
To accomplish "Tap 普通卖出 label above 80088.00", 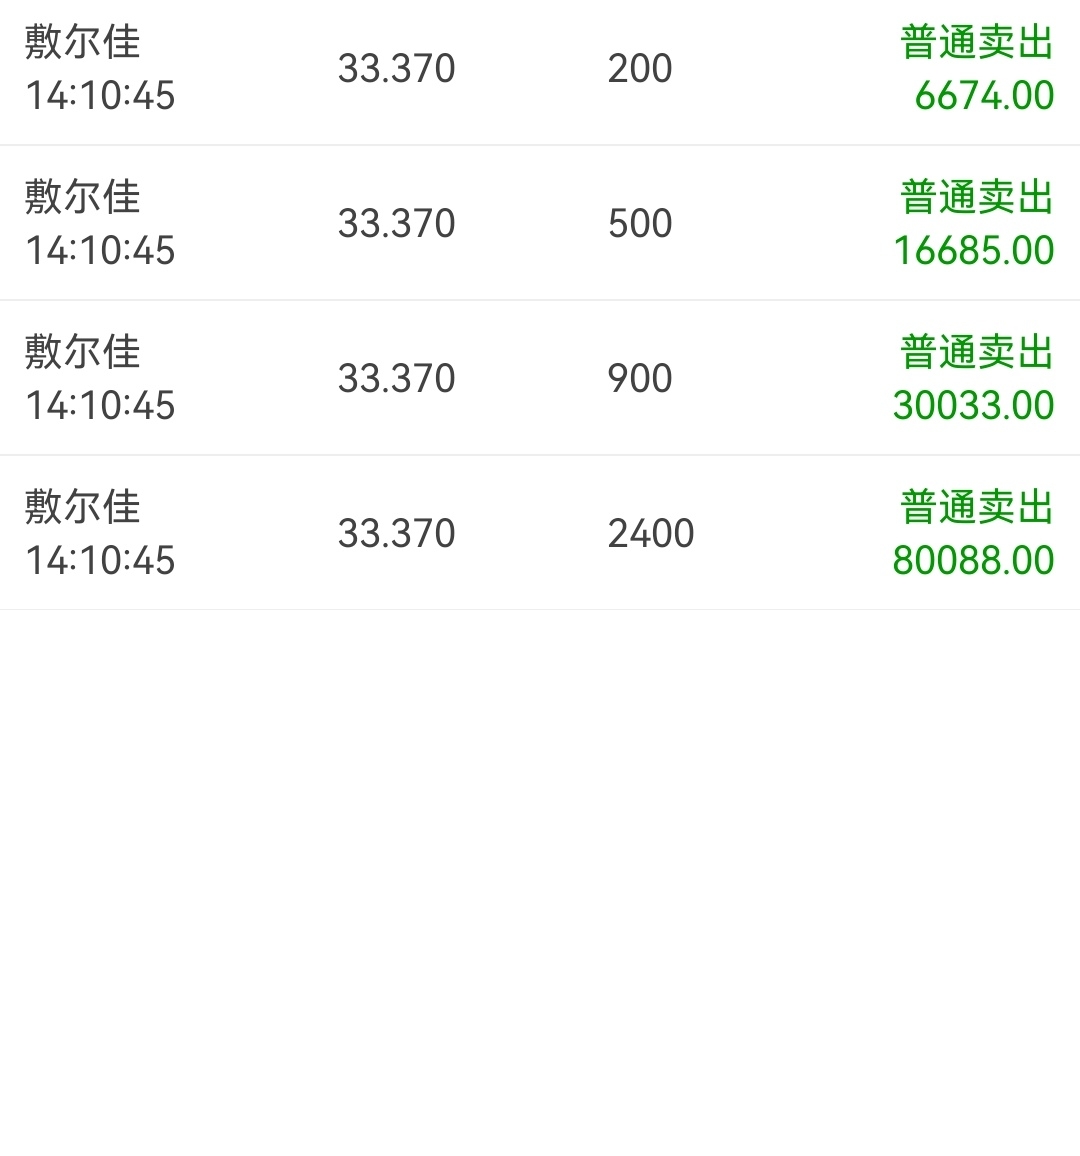I will [977, 506].
